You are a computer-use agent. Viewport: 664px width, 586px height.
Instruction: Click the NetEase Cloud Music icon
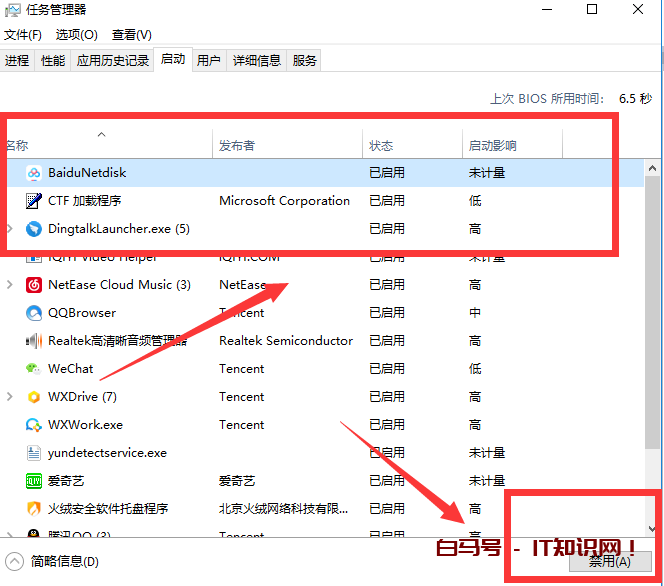34,285
